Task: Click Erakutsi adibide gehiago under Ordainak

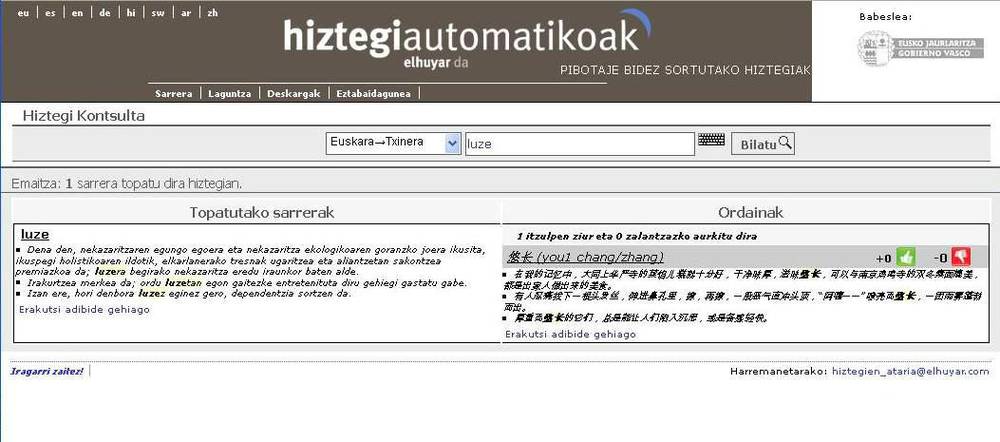Action: [x=570, y=334]
